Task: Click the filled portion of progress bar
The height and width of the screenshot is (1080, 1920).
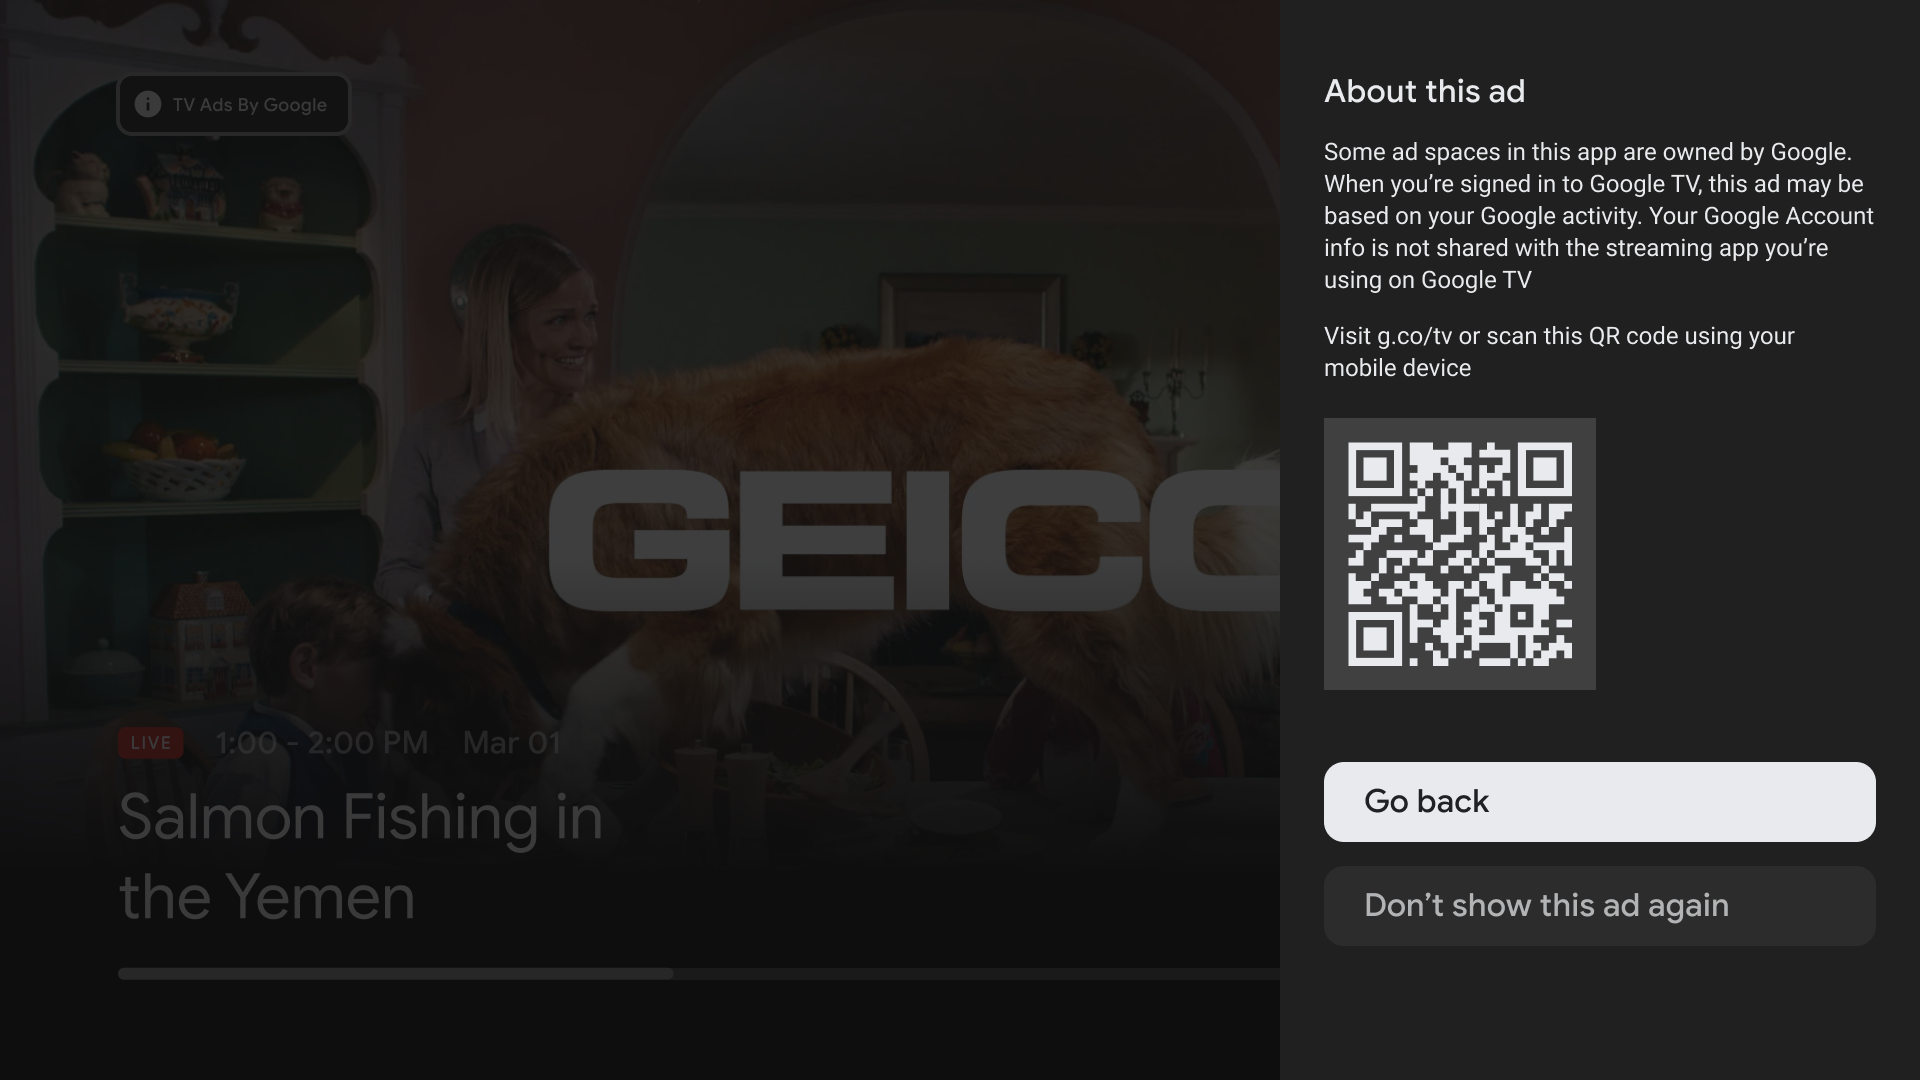Action: point(396,973)
